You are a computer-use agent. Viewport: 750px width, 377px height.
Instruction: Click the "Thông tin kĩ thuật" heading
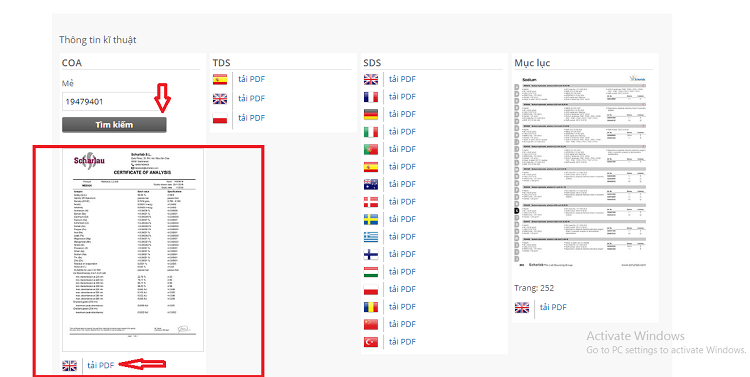(x=98, y=40)
